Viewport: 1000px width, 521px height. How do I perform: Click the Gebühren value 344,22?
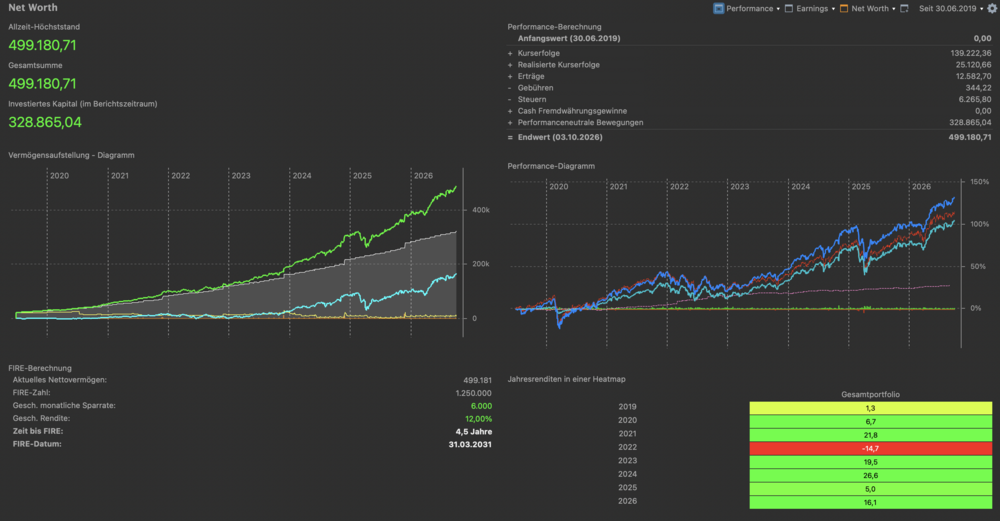978,88
